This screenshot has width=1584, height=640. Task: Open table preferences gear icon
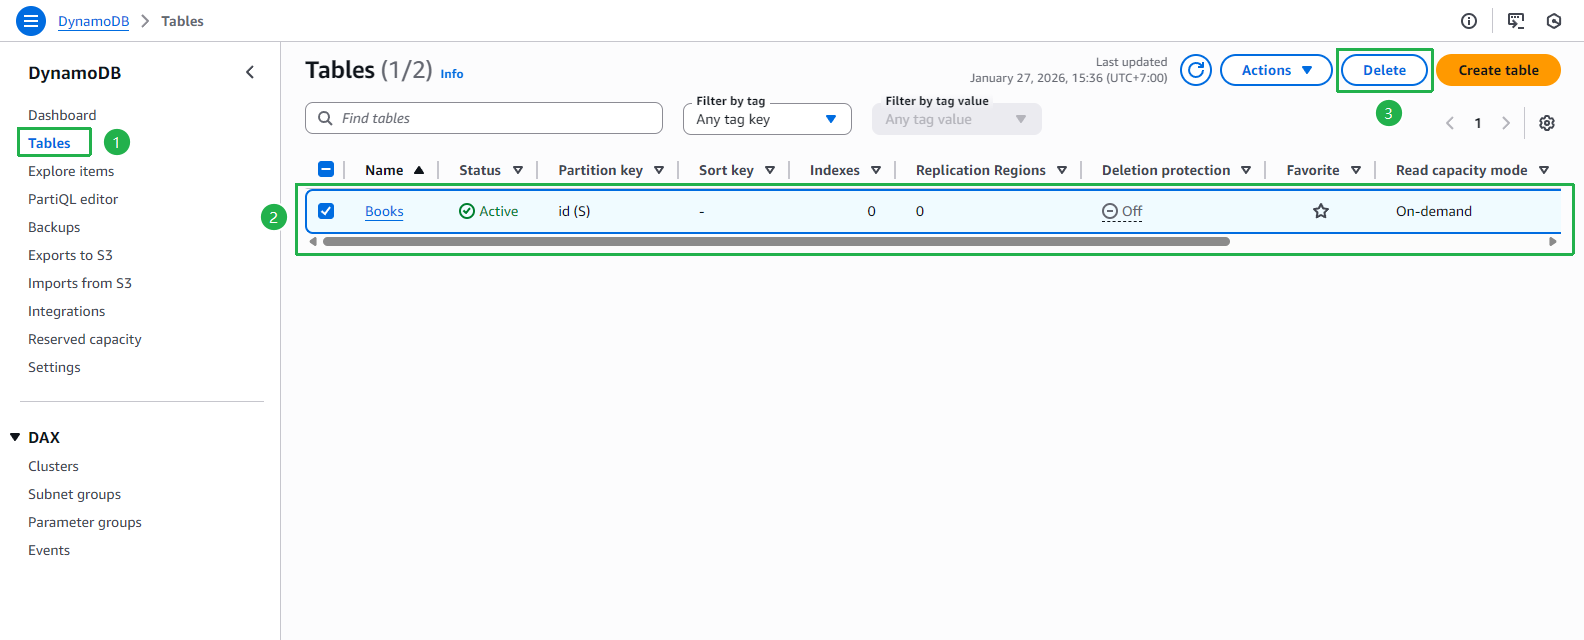coord(1547,123)
